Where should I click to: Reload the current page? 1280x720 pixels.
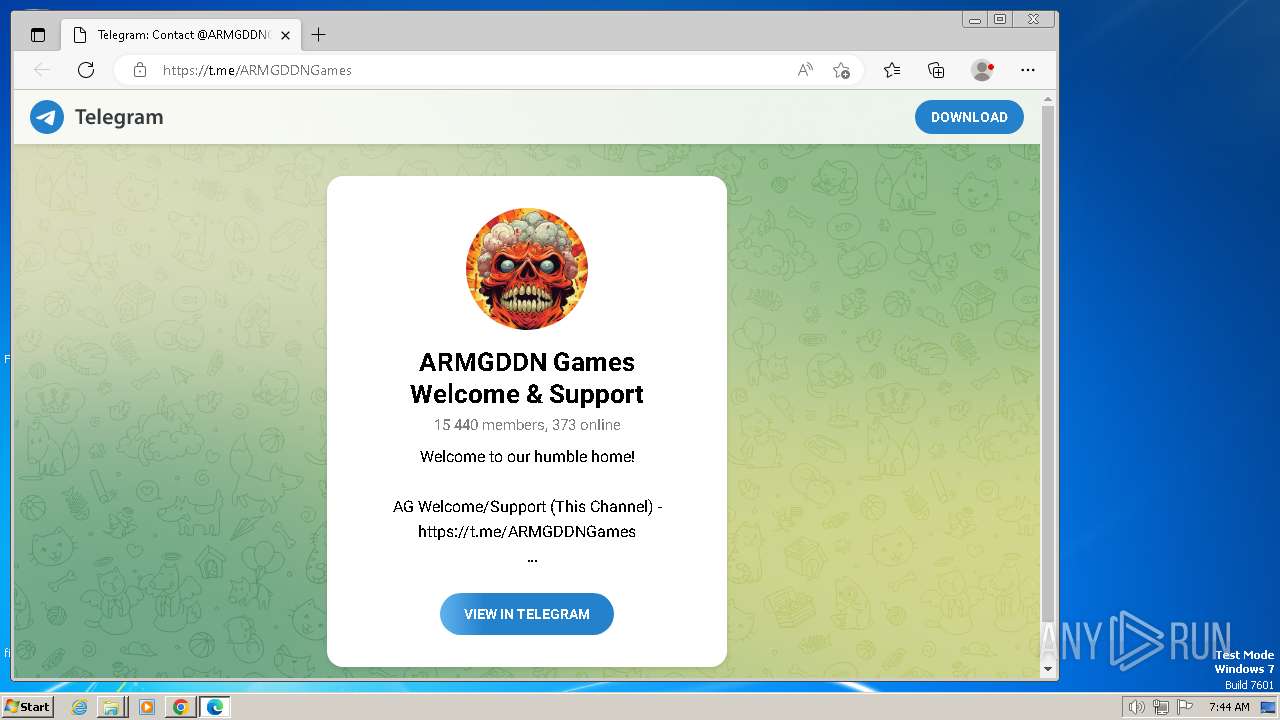[x=86, y=70]
